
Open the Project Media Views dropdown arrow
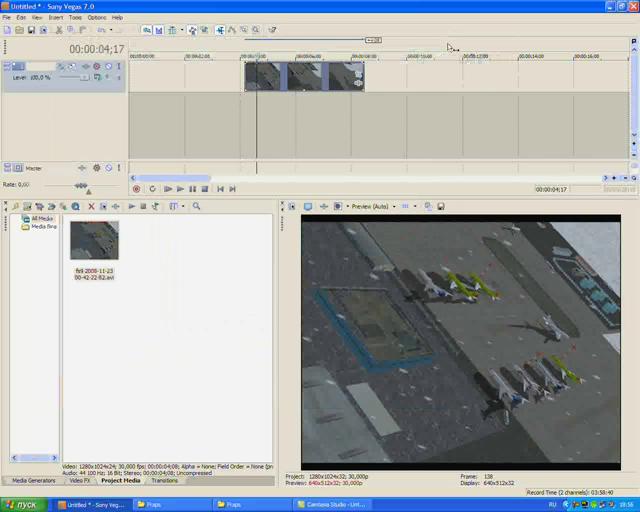(x=183, y=206)
